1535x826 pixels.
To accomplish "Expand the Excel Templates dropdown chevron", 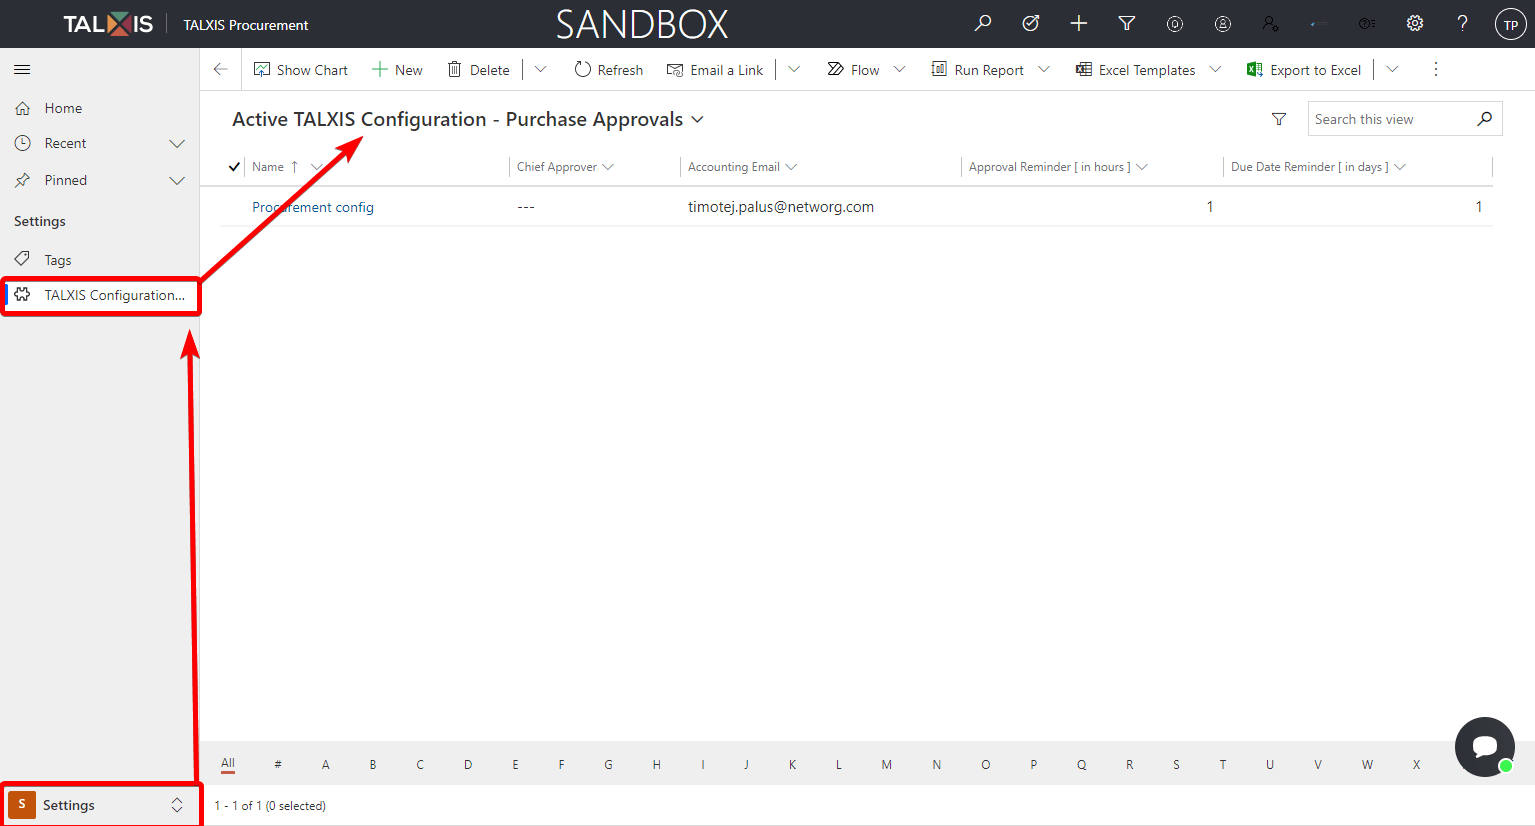I will click(x=1215, y=69).
